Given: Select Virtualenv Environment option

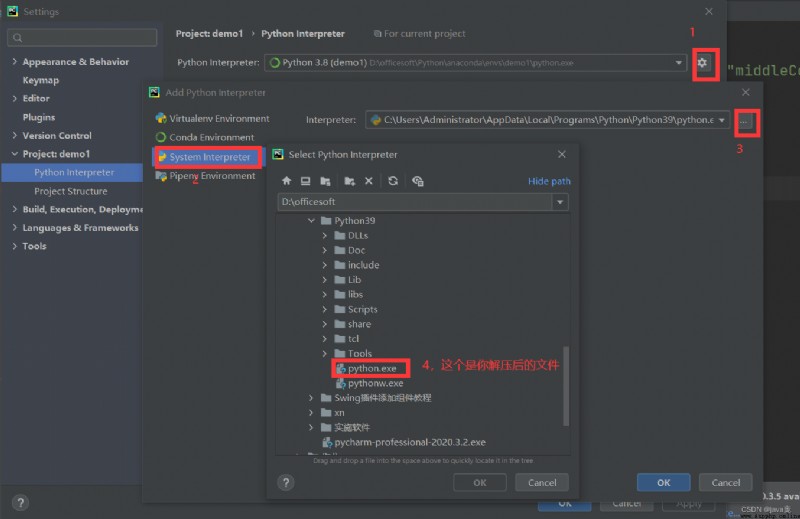Looking at the screenshot, I should click(212, 118).
